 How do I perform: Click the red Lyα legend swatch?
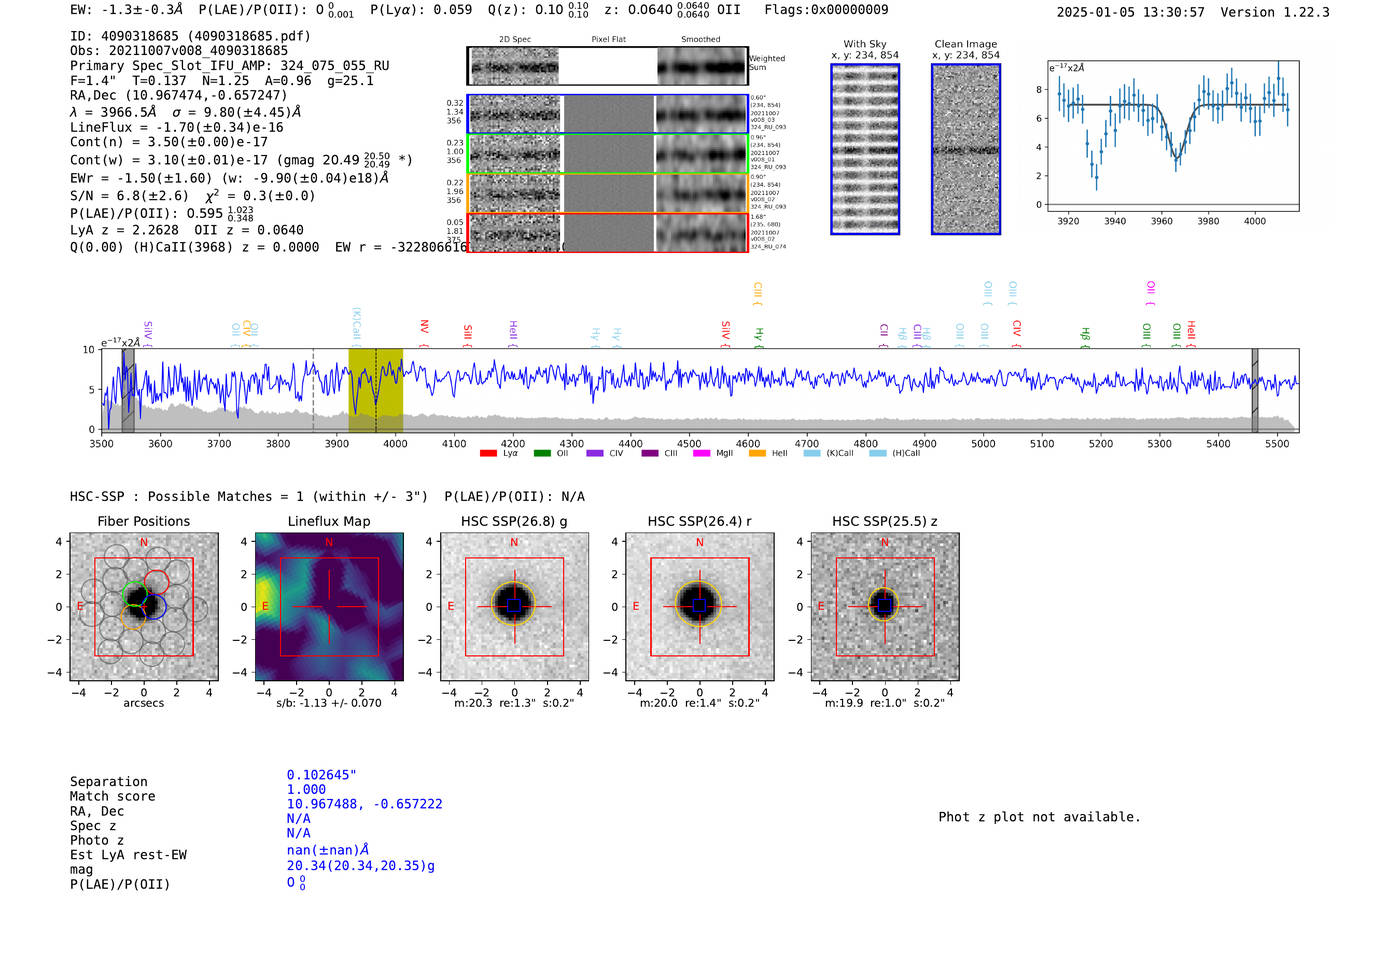click(488, 454)
